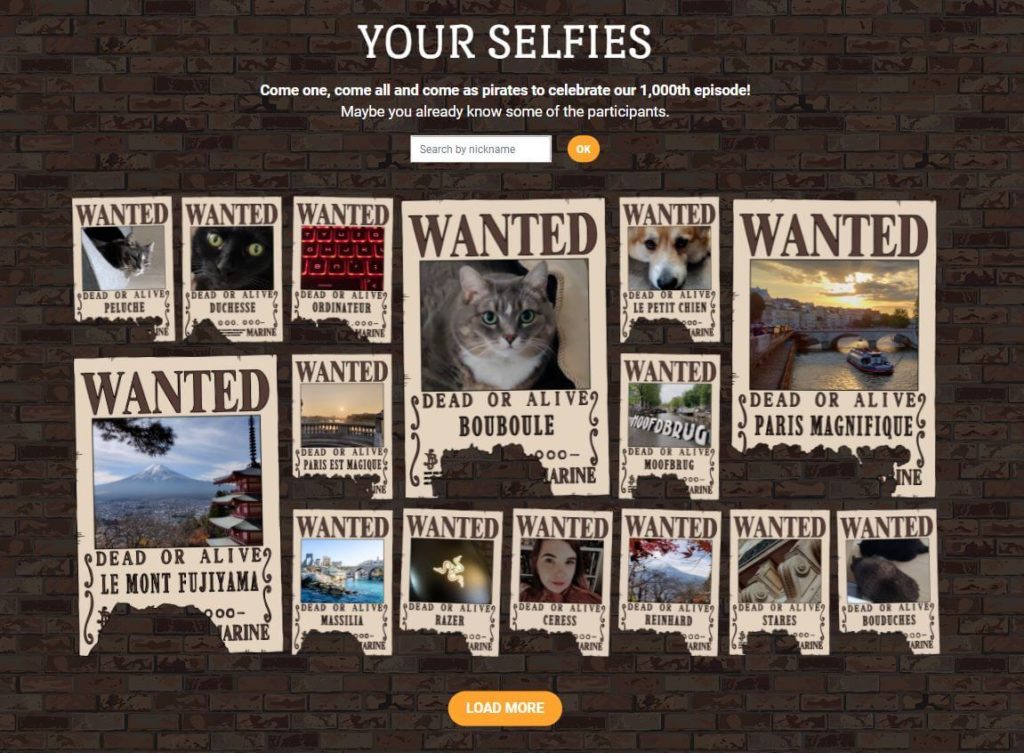Viewport: 1024px width, 753px height.
Task: Open the Peluche wanted poster
Action: (x=123, y=269)
